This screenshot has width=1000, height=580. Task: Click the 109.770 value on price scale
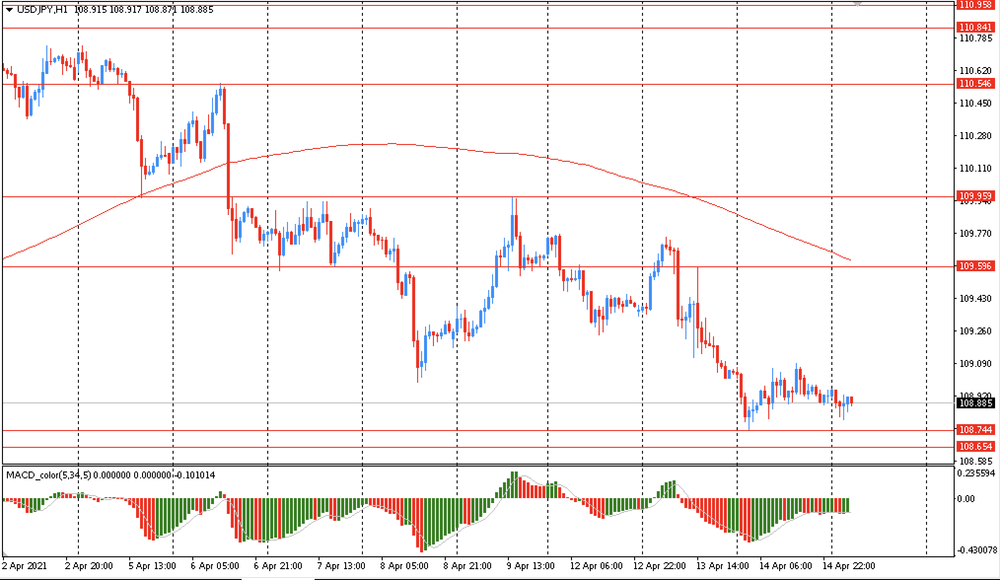pyautogui.click(x=976, y=234)
